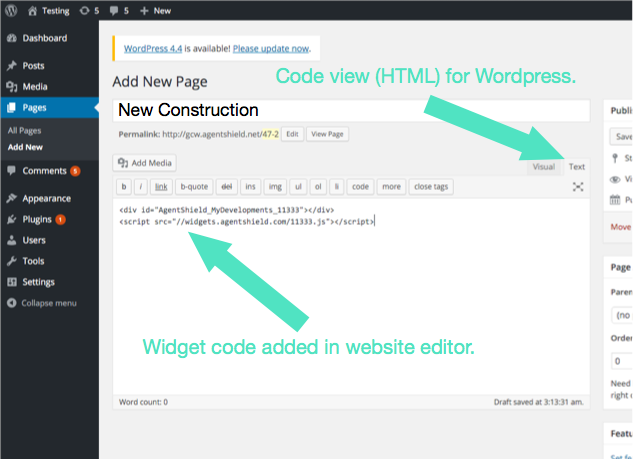Open the Settings menu
The image size is (633, 459).
click(x=38, y=282)
